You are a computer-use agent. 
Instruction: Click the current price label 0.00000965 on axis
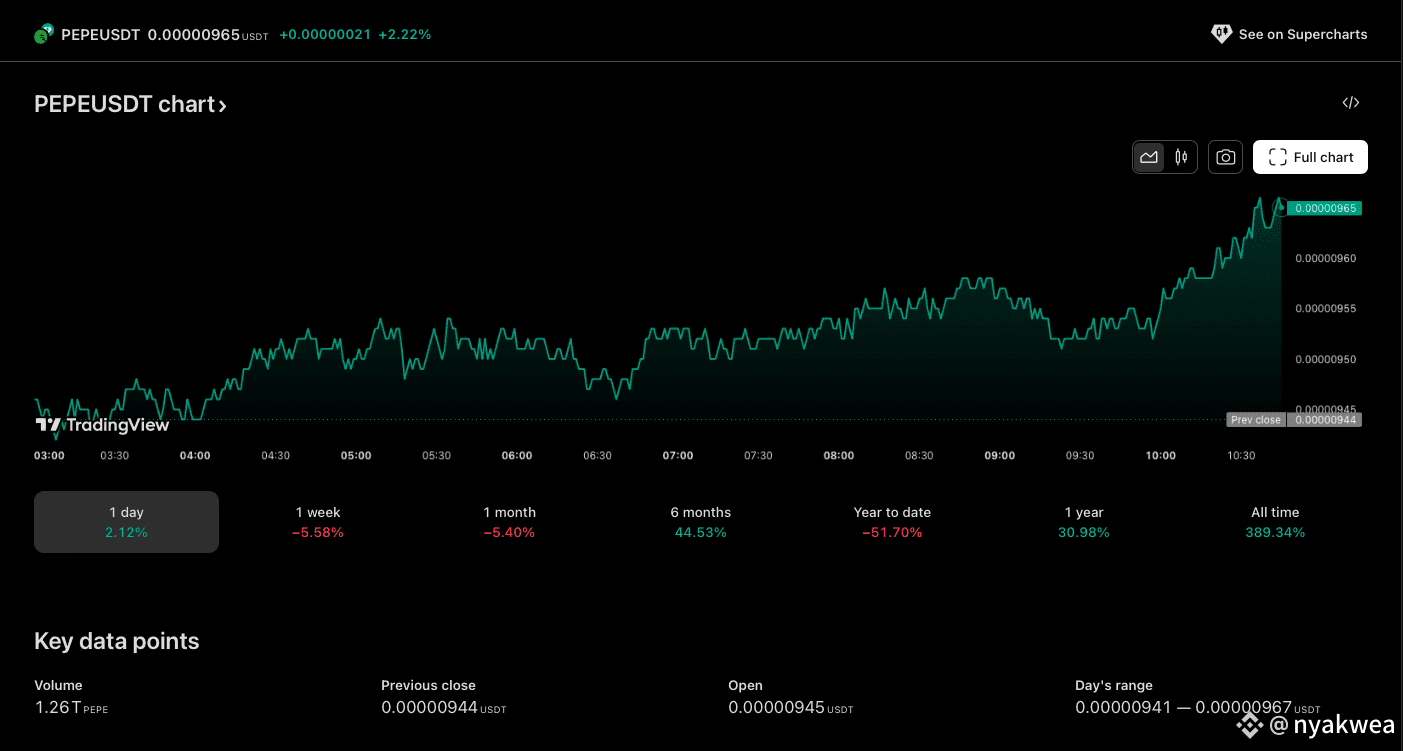pyautogui.click(x=1324, y=208)
